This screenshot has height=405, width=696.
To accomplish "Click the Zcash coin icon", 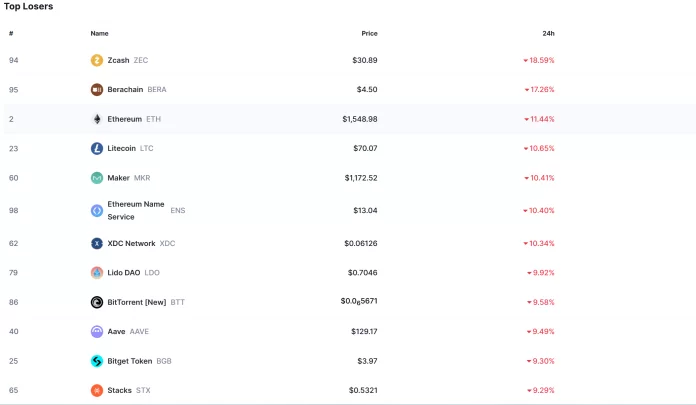I will 97,60.
